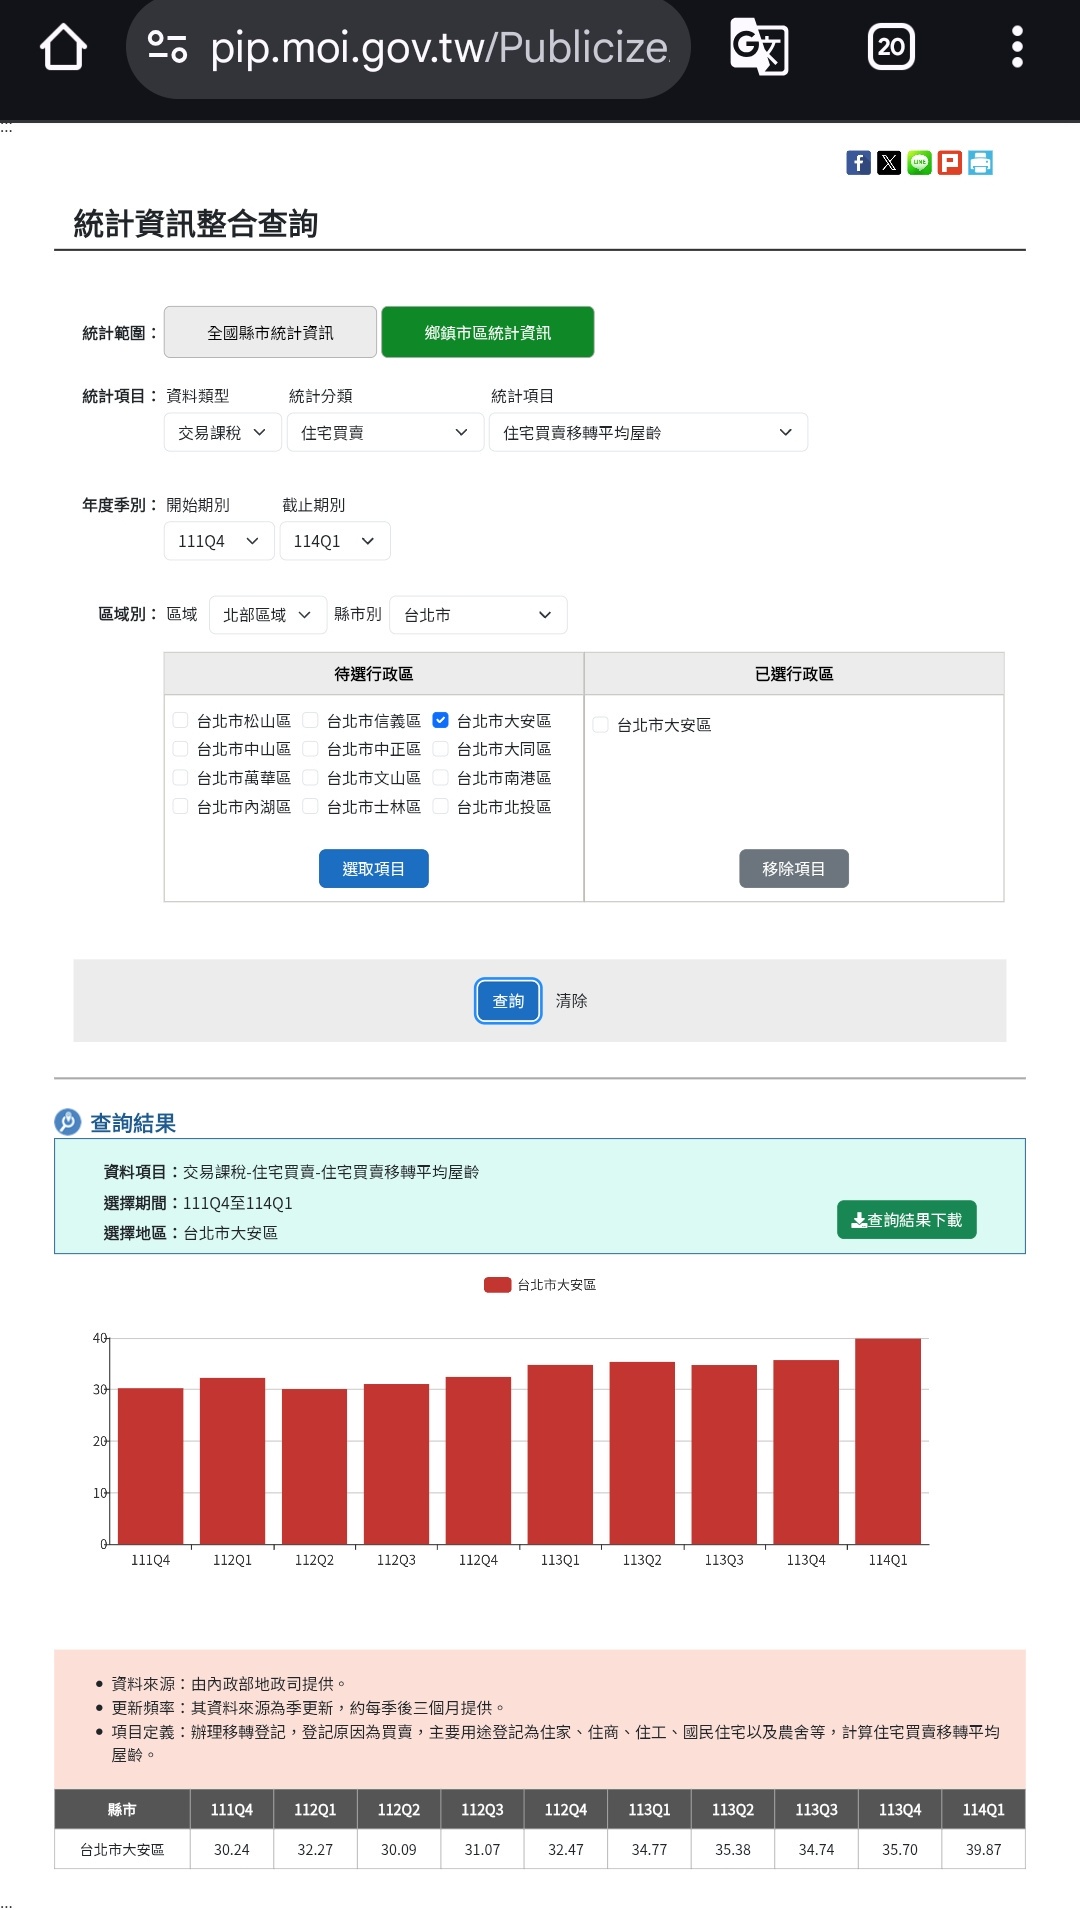Share the page on Facebook
The image size is (1080, 1910).
[858, 163]
